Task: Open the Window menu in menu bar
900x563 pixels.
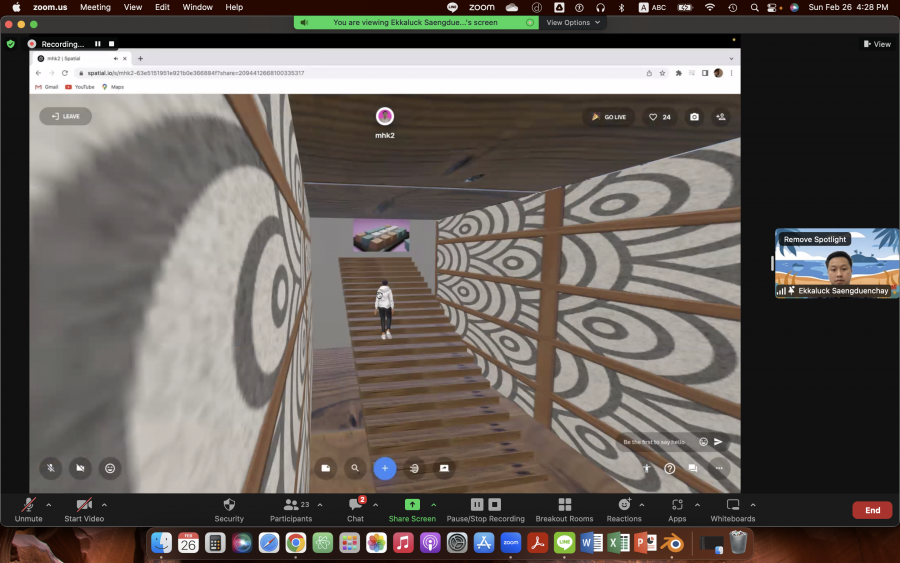Action: [x=197, y=7]
